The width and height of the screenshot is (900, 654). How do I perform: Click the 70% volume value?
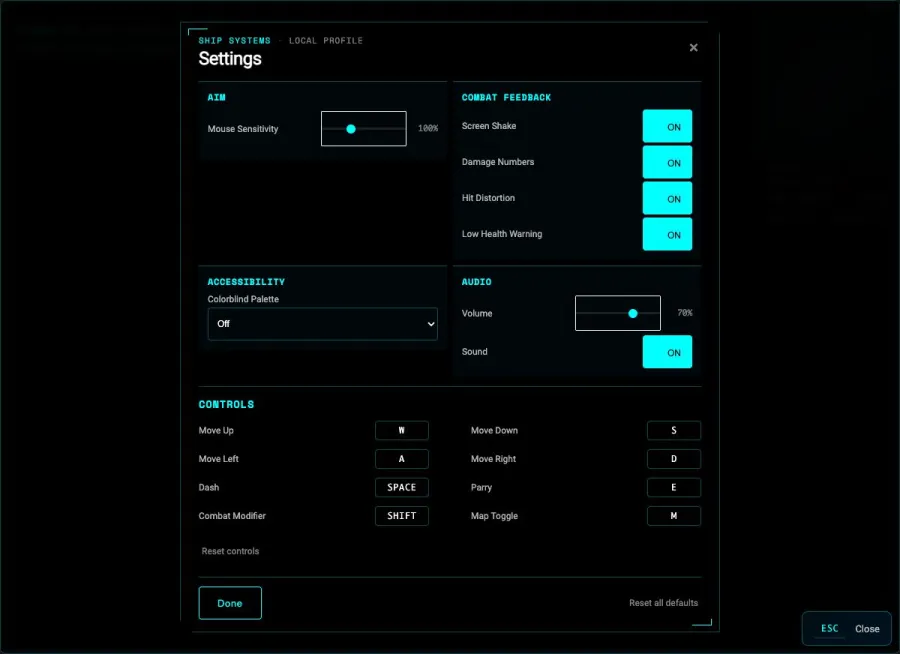(x=685, y=313)
